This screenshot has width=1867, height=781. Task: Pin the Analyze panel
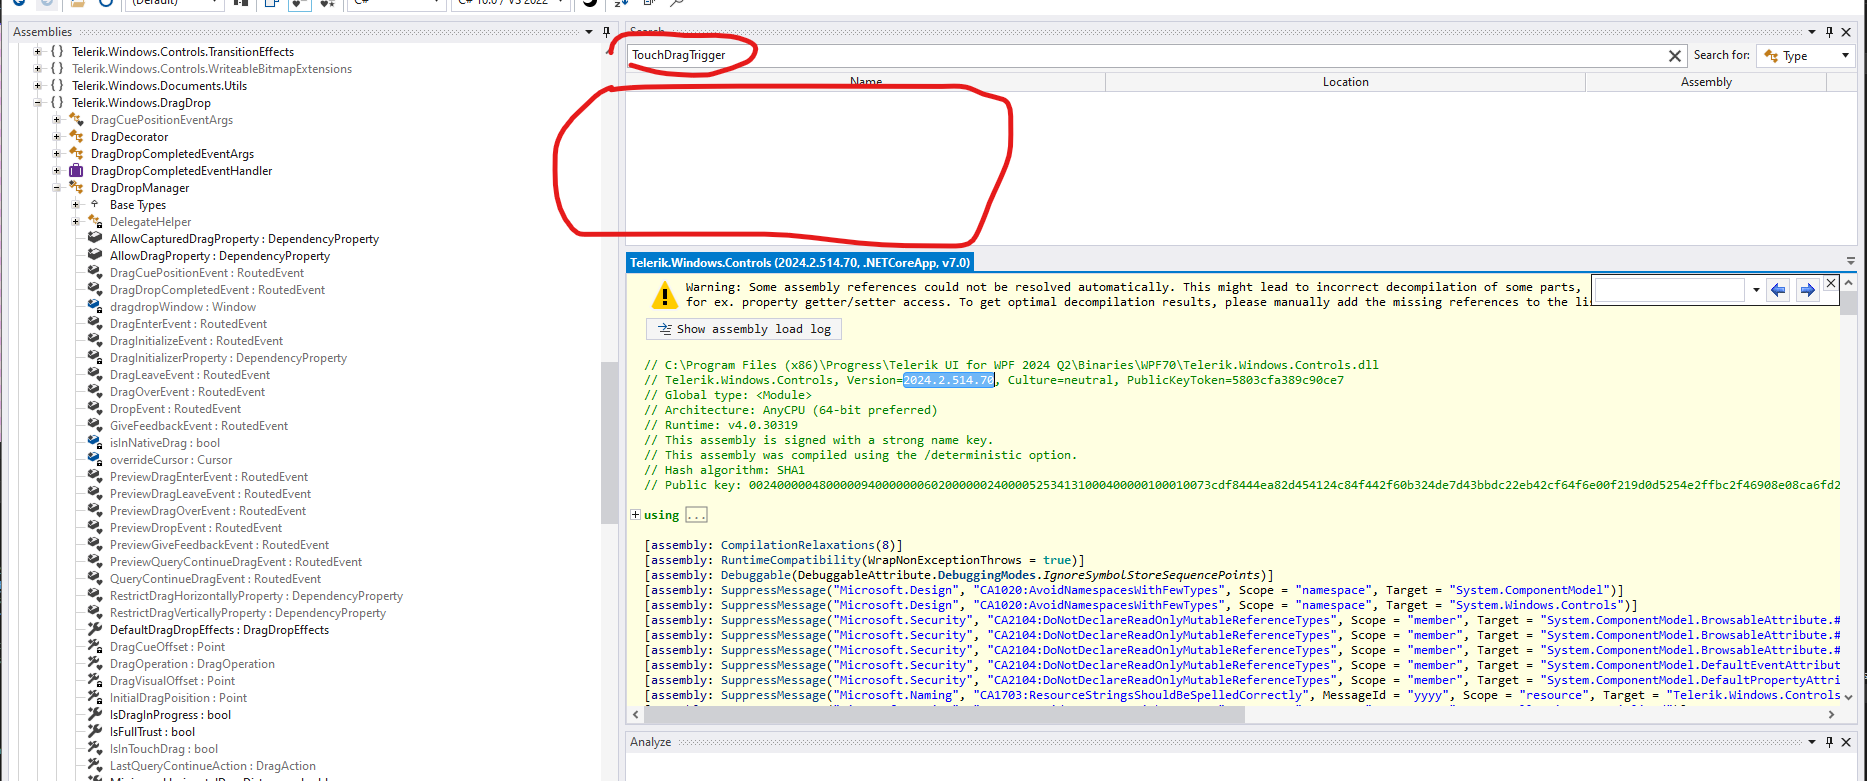pyautogui.click(x=1829, y=742)
